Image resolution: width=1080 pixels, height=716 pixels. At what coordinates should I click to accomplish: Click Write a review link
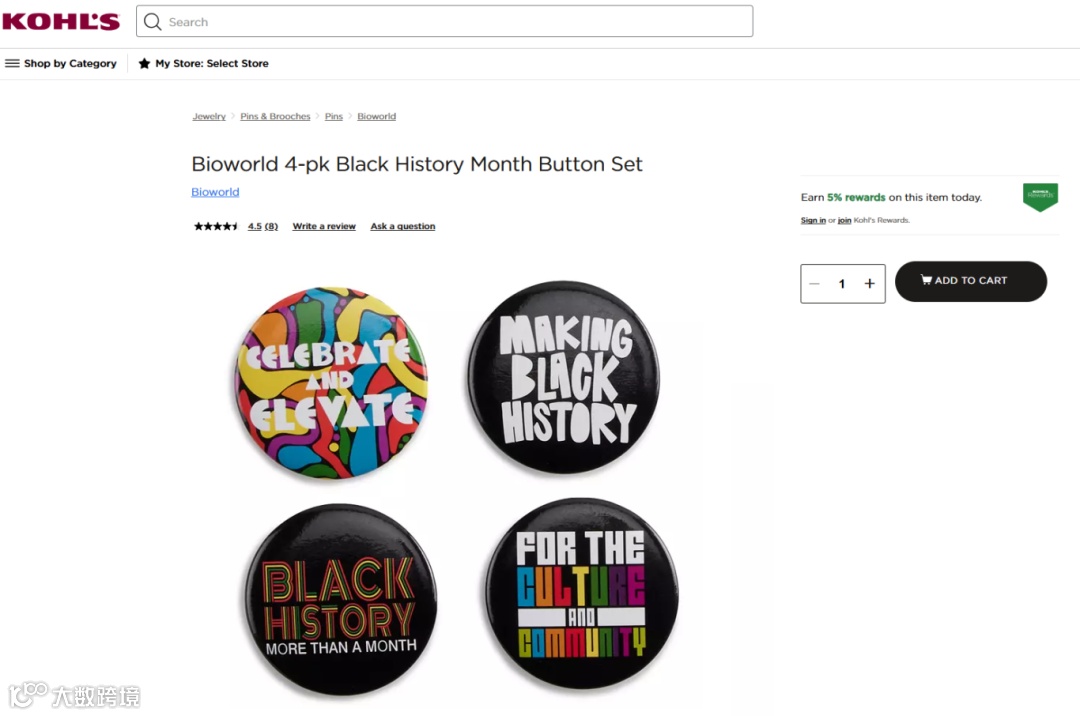[324, 227]
